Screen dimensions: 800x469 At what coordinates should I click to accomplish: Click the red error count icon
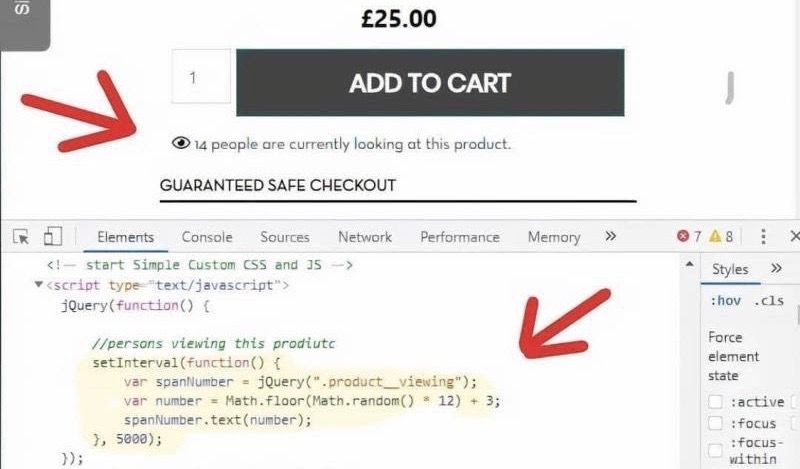tap(683, 237)
